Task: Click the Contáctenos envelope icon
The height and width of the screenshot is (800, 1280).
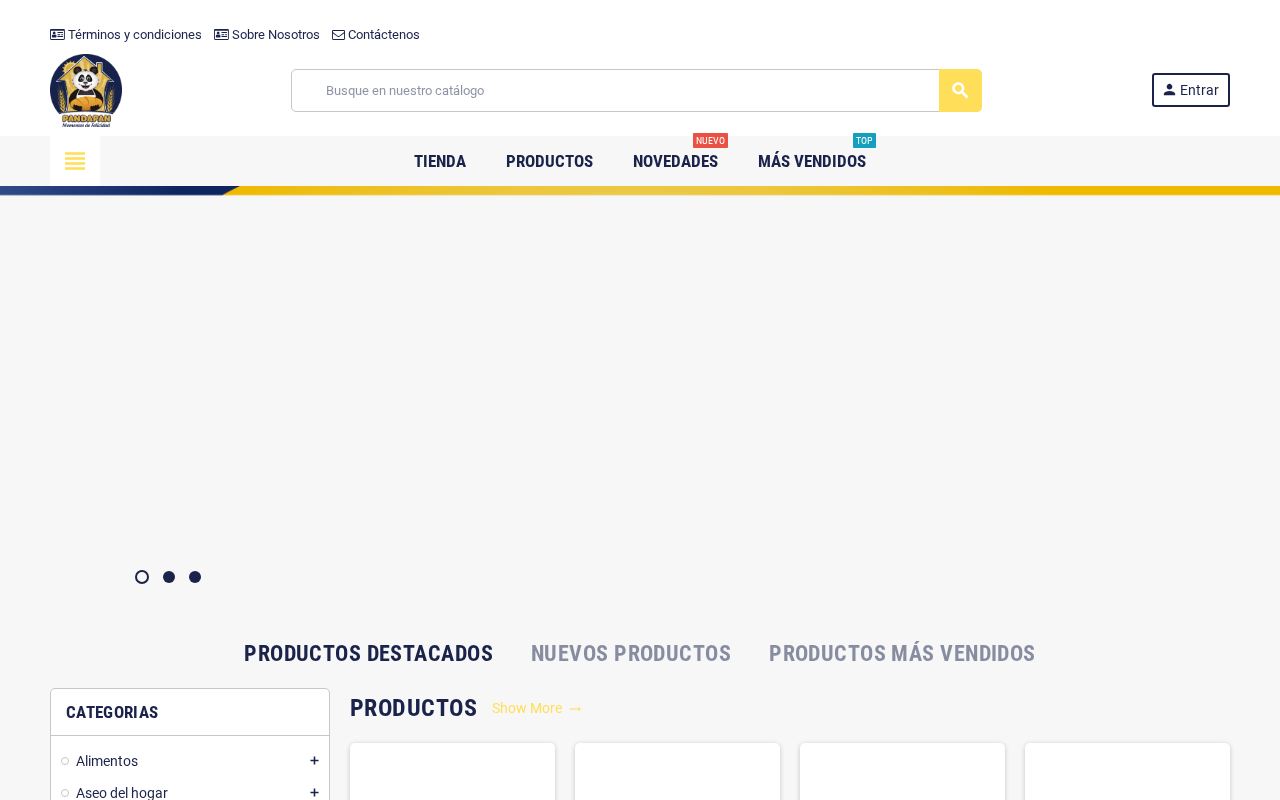Action: point(338,35)
